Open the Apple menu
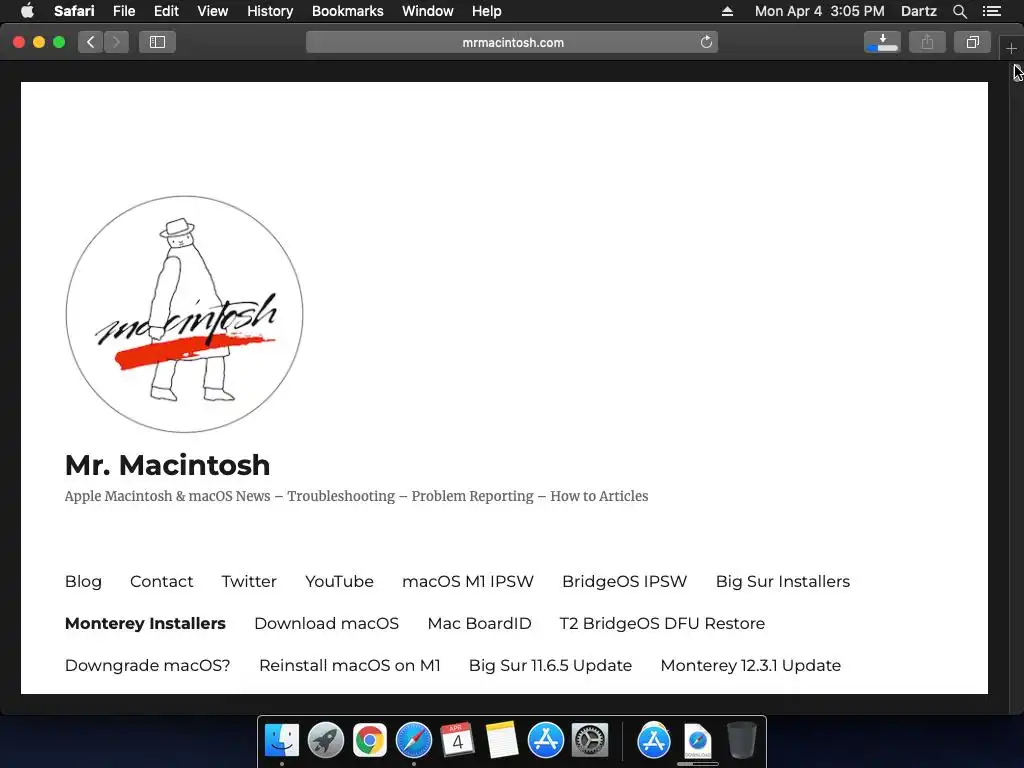Image resolution: width=1024 pixels, height=768 pixels. coord(27,11)
